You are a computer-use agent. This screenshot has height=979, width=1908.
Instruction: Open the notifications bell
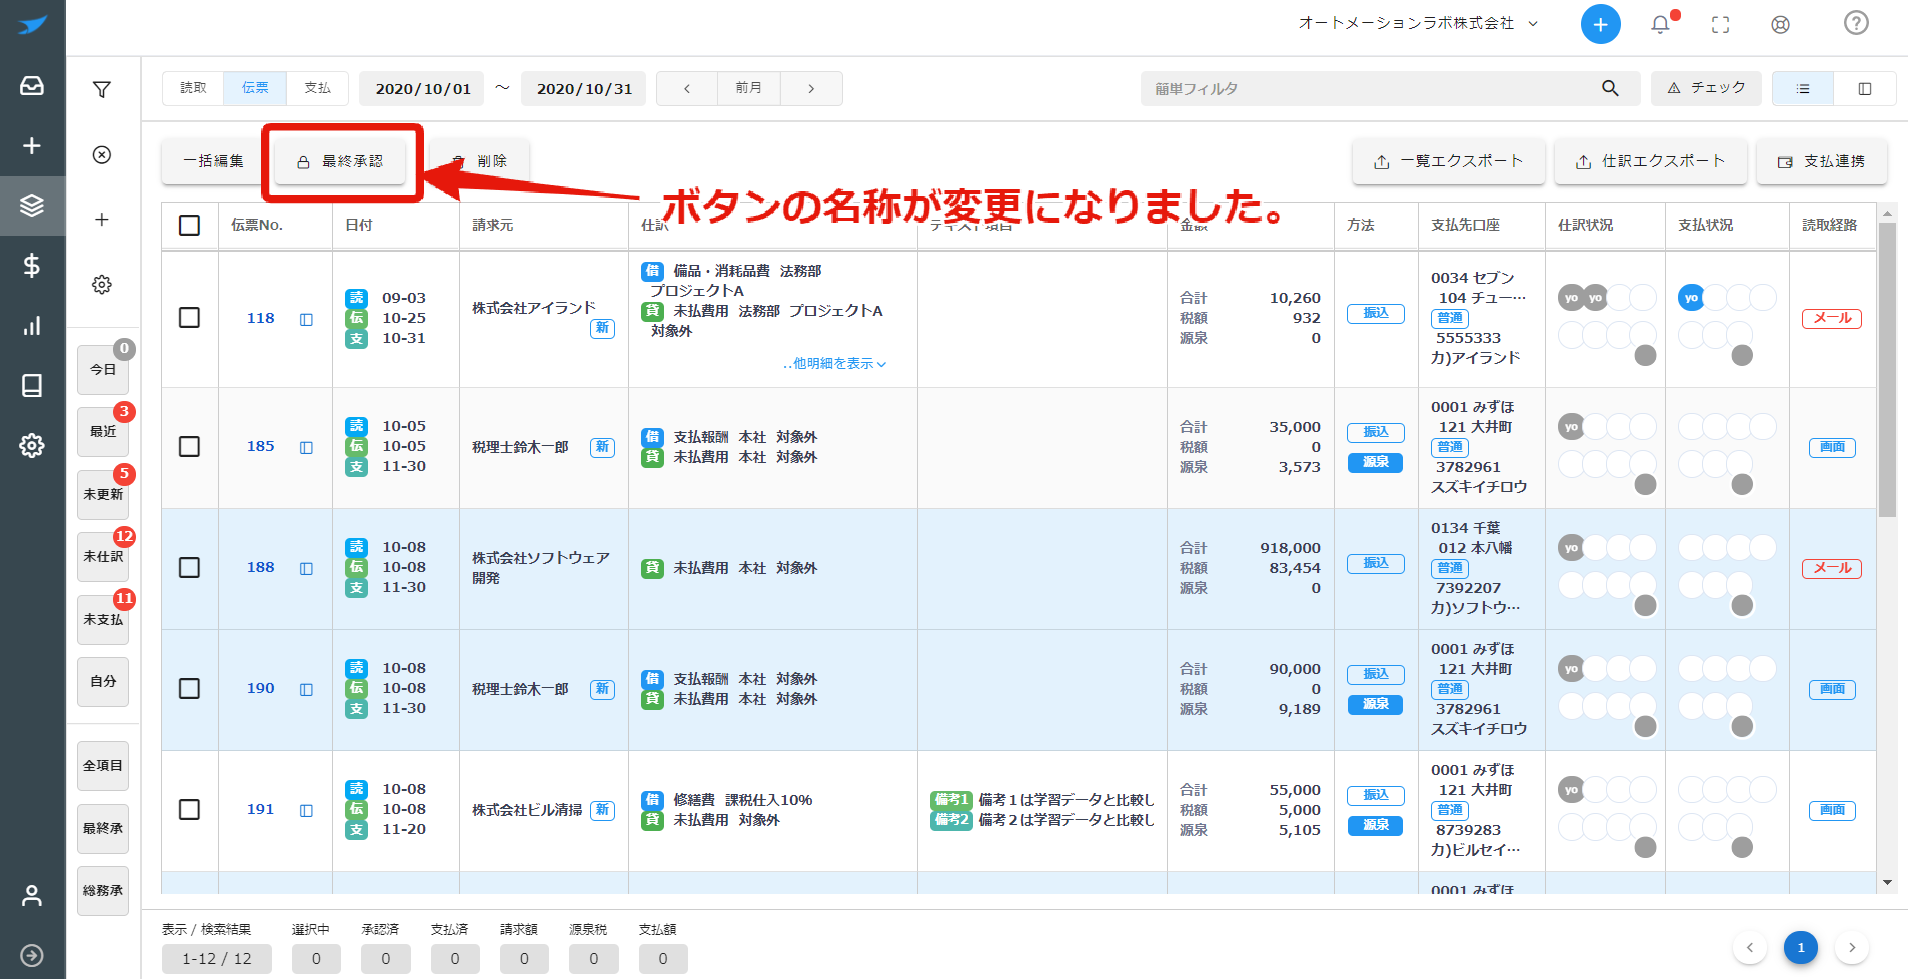point(1660,24)
